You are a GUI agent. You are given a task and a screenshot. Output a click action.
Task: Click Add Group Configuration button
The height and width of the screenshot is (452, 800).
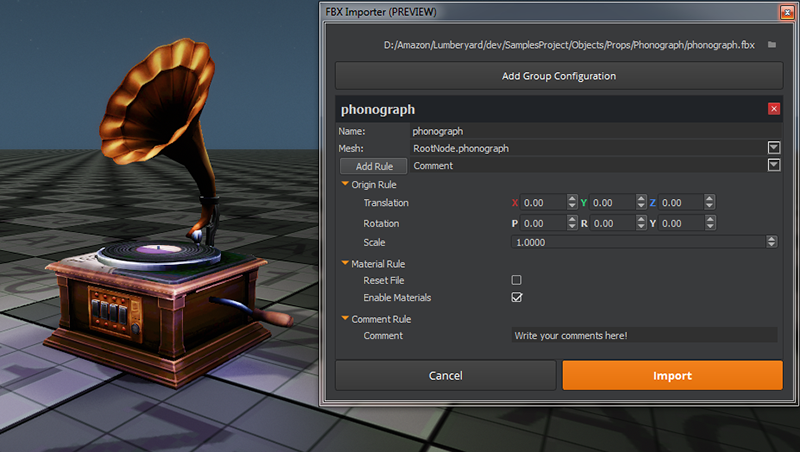point(559,76)
